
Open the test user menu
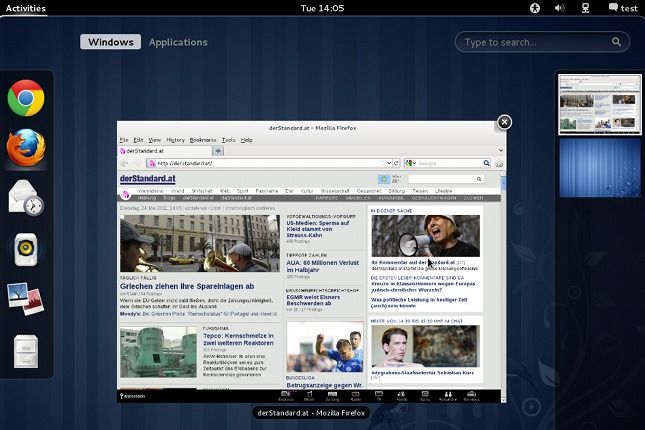pos(623,8)
